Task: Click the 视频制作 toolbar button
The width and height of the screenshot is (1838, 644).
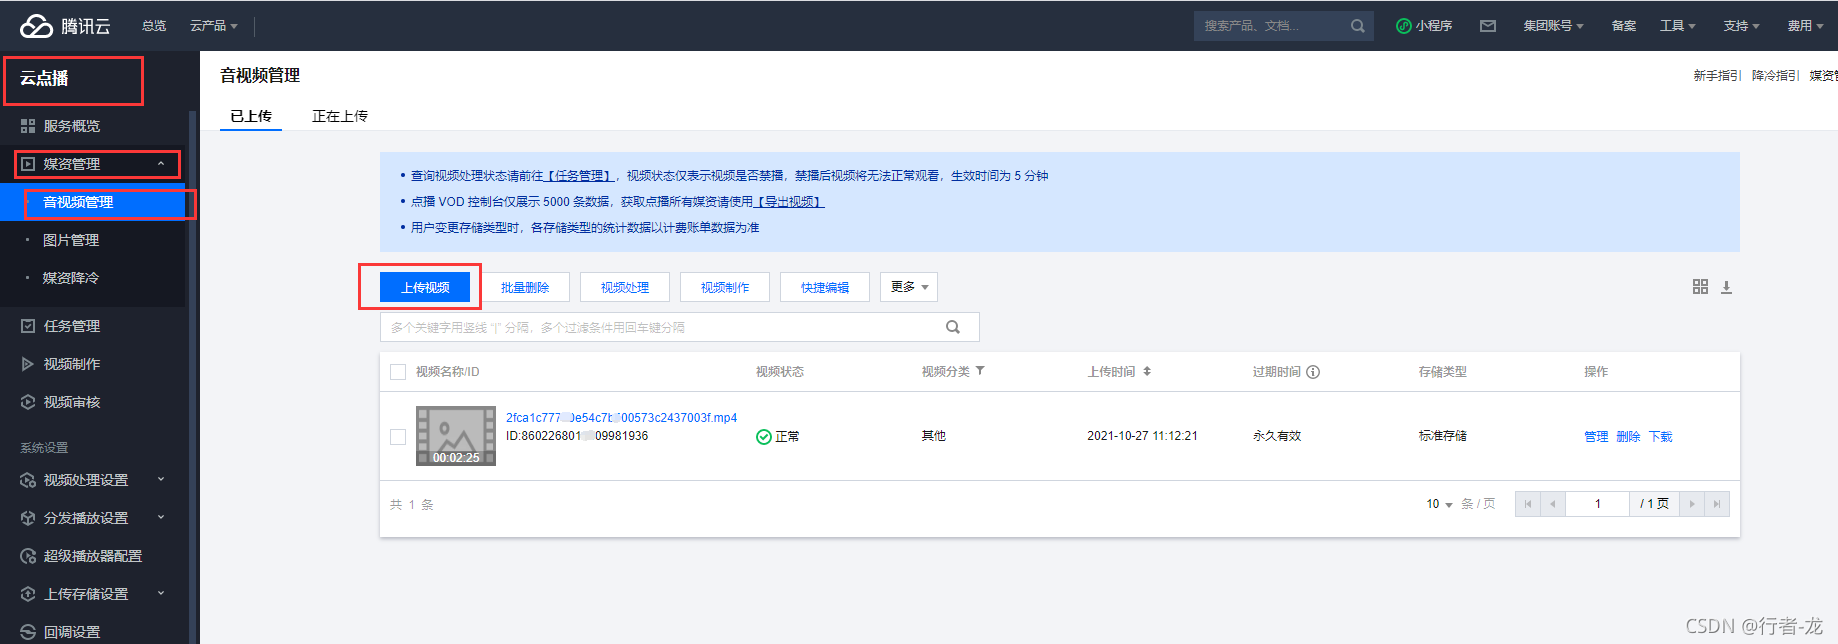Action: point(725,287)
